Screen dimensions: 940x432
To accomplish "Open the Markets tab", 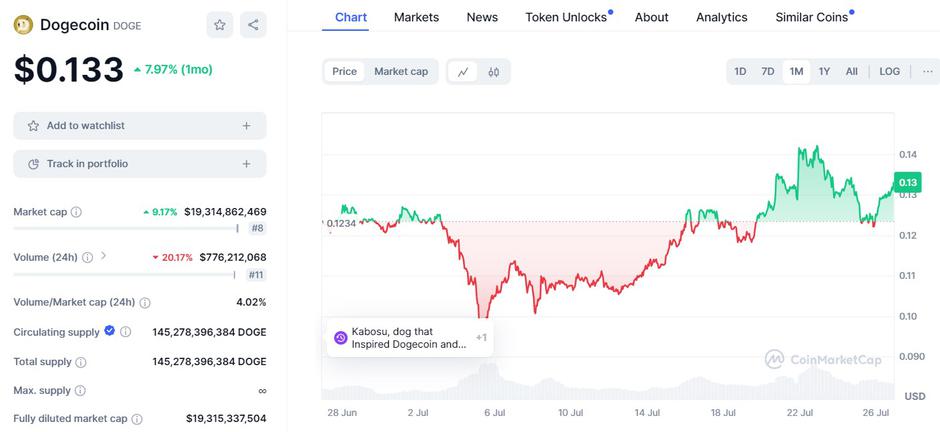I will coord(416,17).
